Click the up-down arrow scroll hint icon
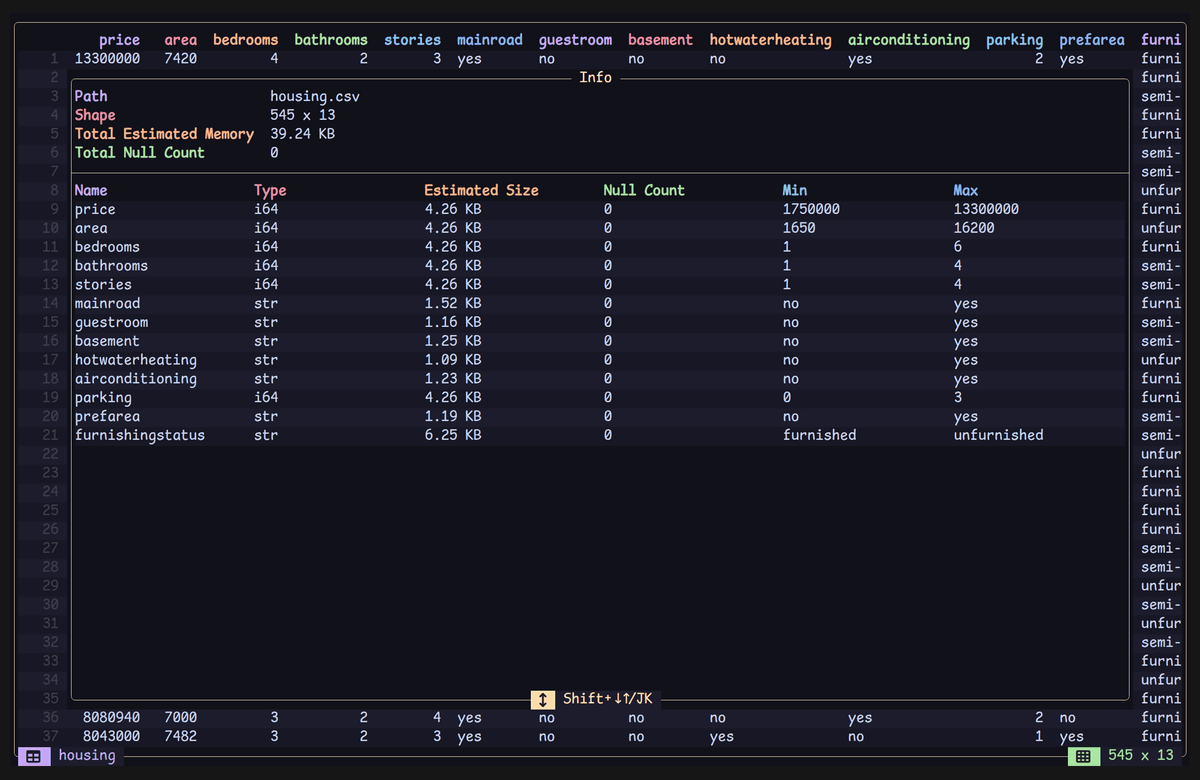The image size is (1200, 780). 541,699
